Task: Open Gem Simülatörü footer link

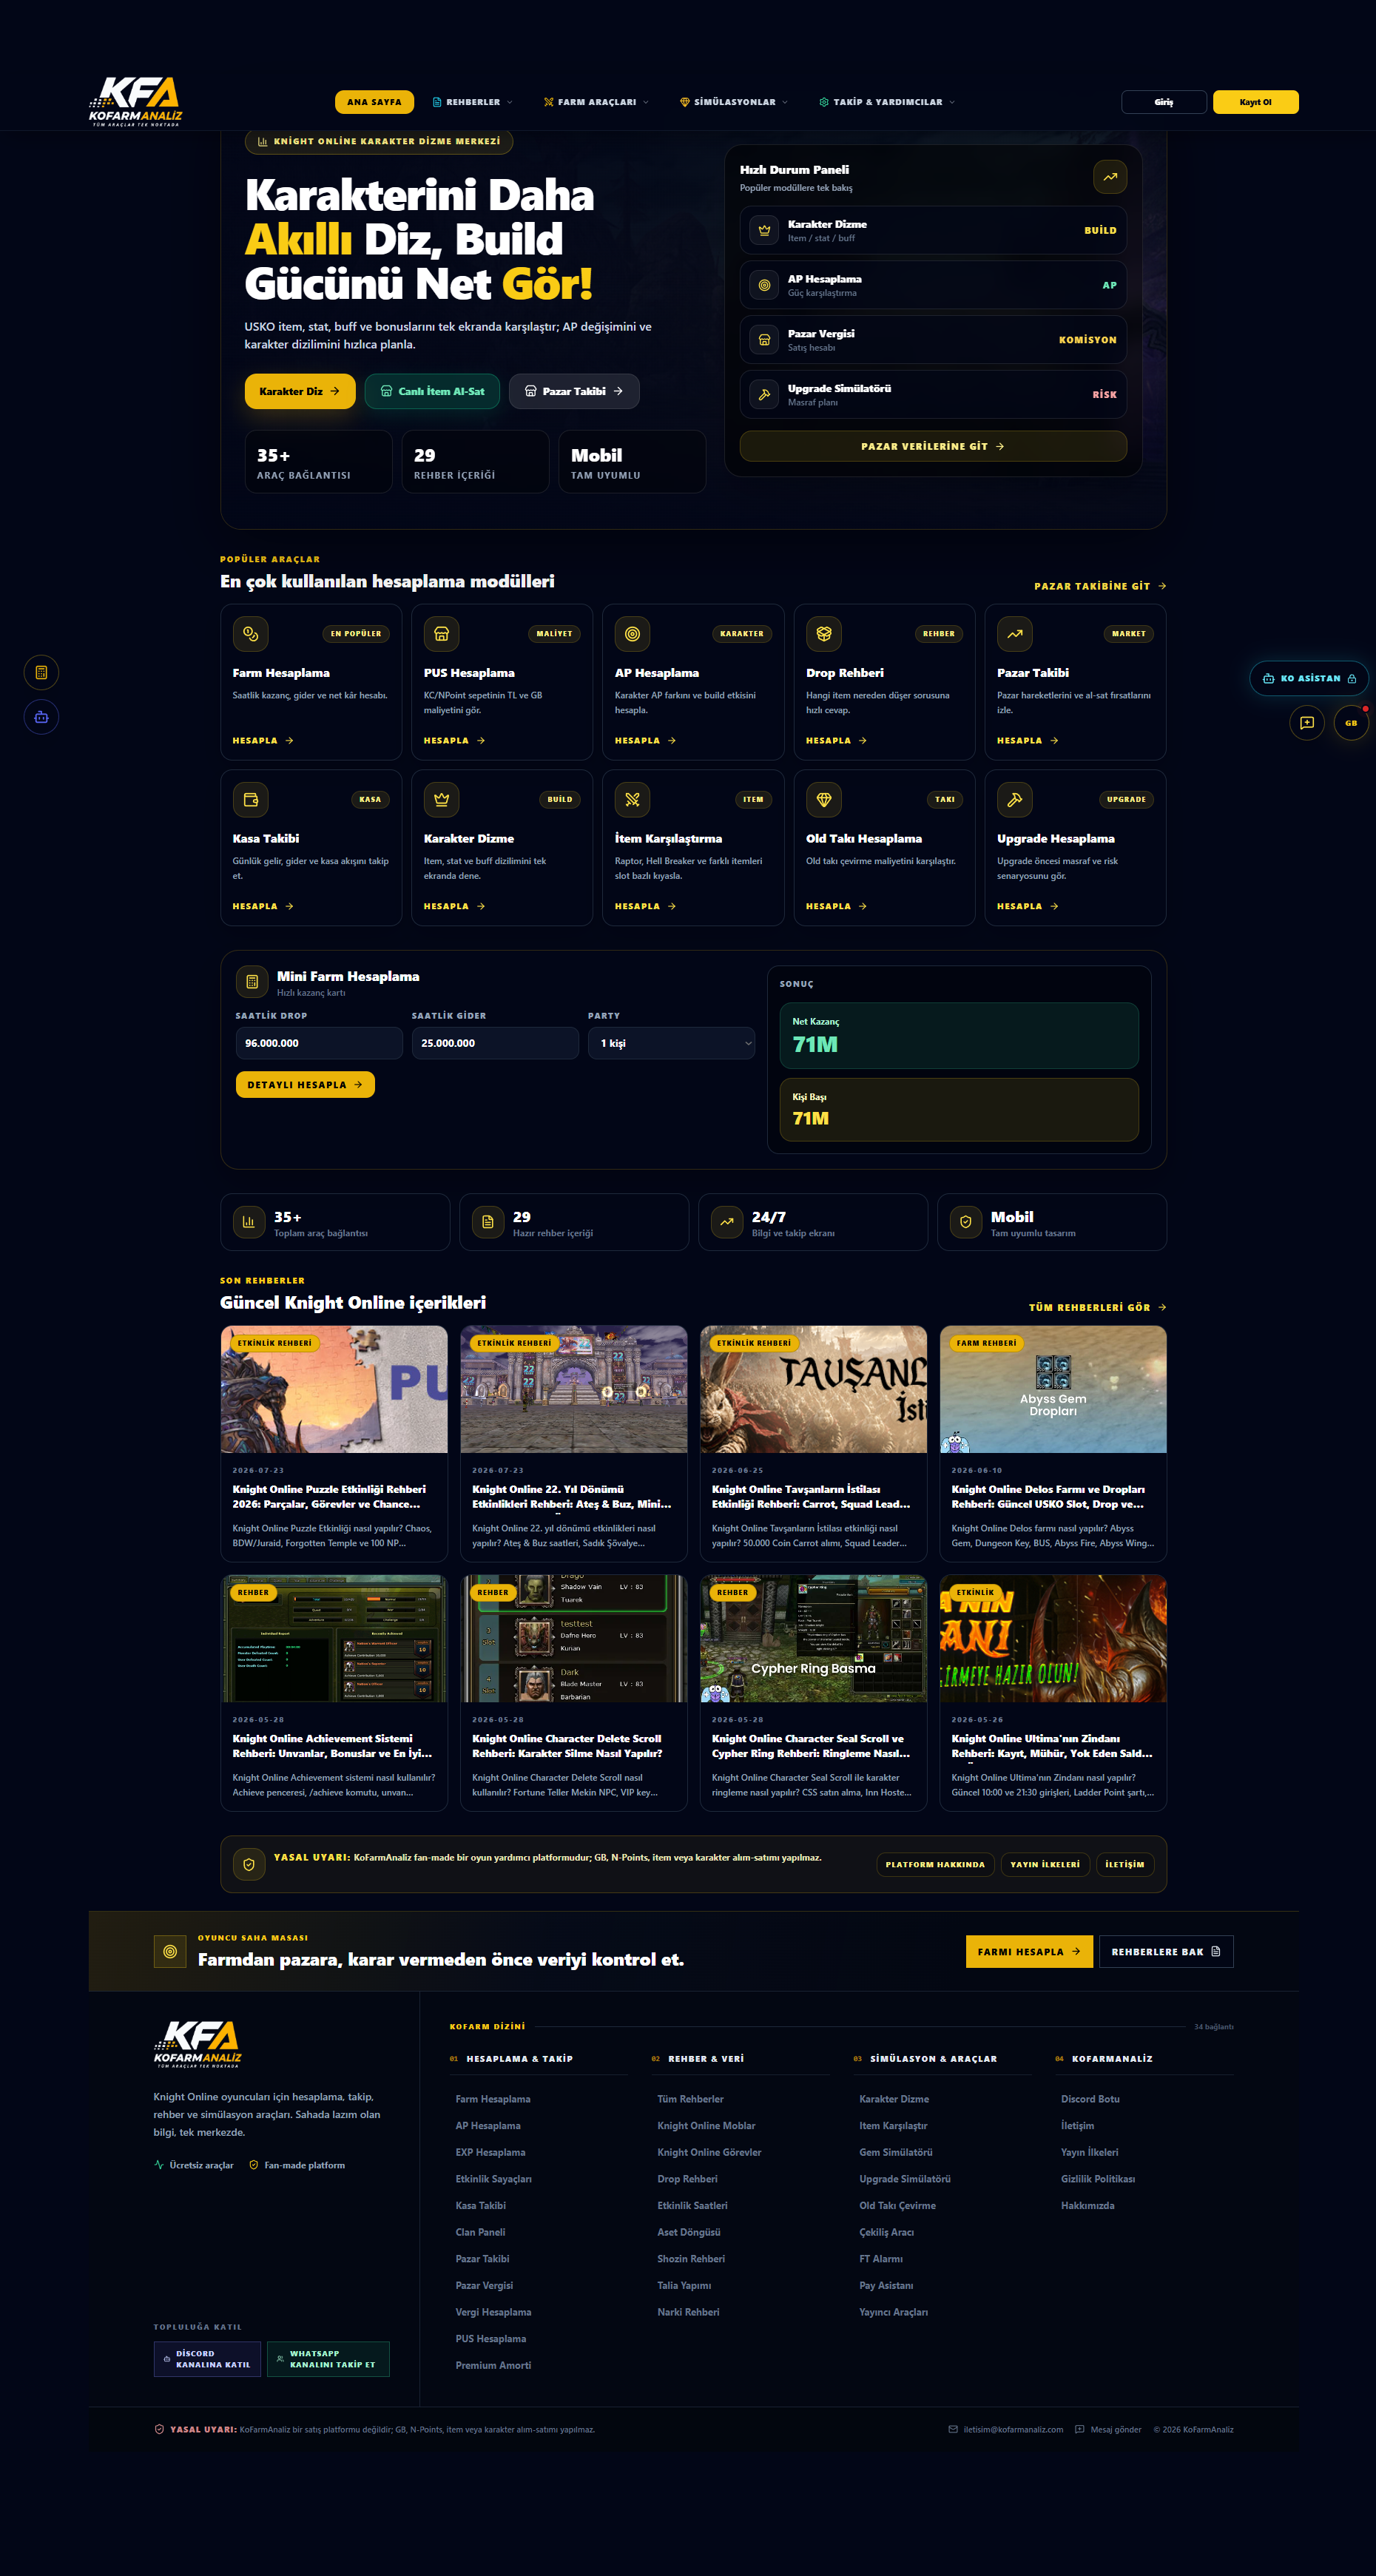Action: pos(895,2152)
